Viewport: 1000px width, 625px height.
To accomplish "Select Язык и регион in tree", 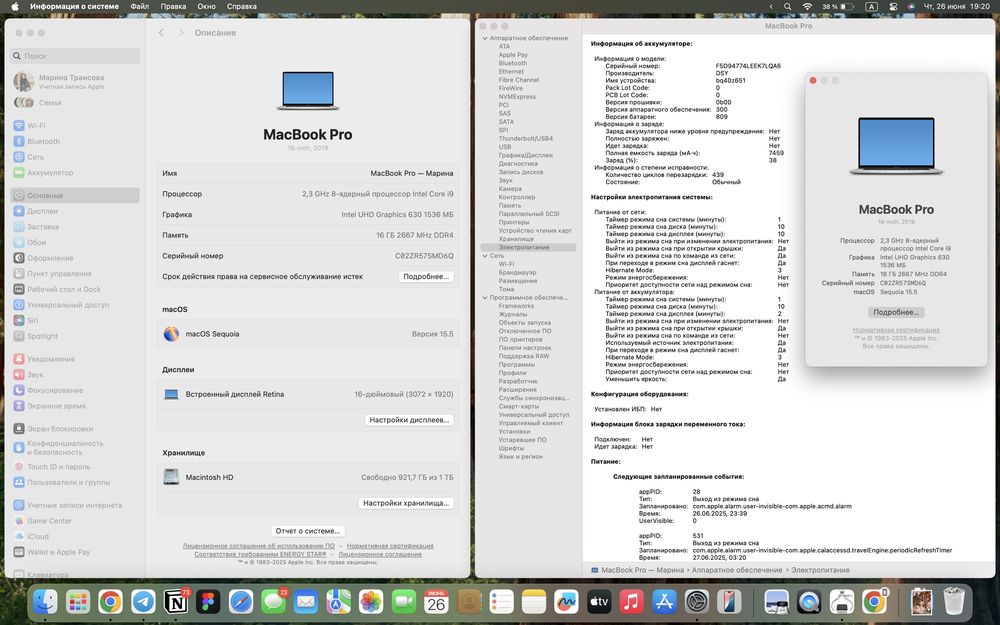I will 520,457.
